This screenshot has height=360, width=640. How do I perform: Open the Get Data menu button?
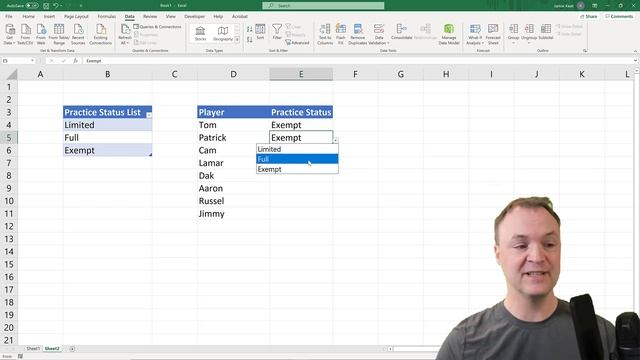point(9,34)
